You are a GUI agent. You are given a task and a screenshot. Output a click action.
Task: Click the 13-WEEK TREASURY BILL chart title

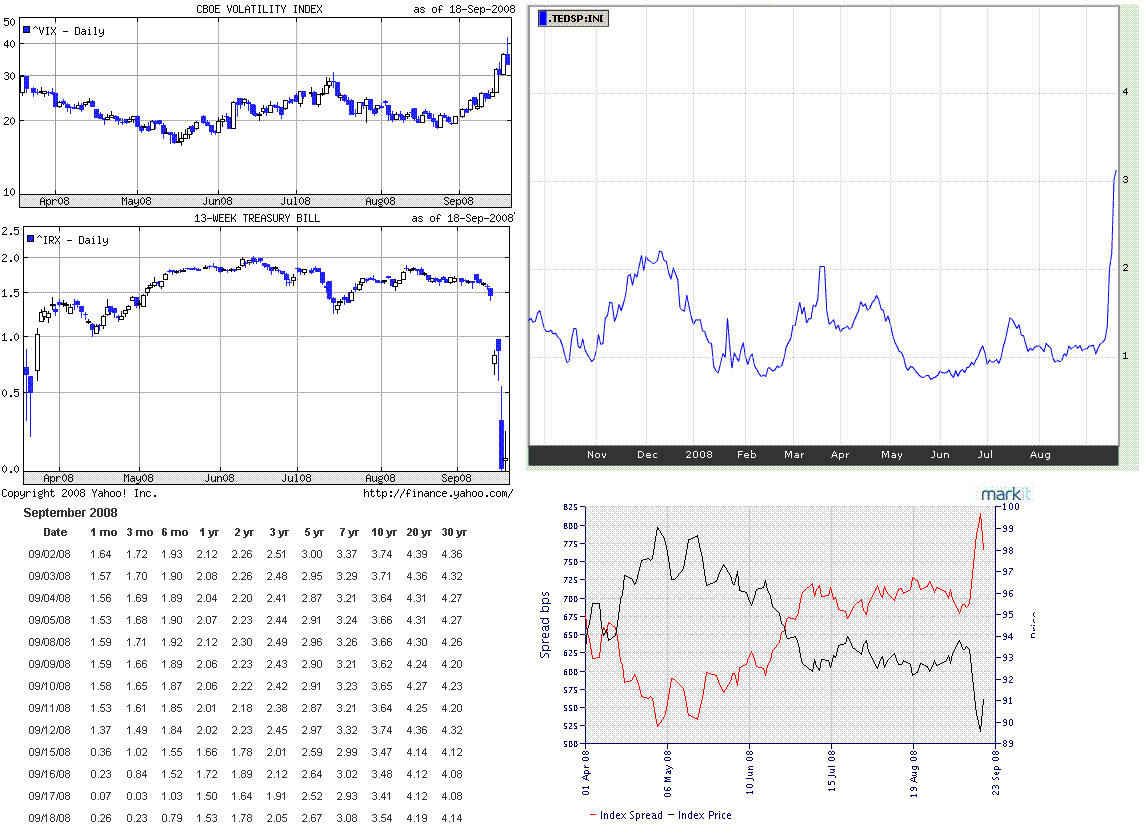click(x=257, y=218)
